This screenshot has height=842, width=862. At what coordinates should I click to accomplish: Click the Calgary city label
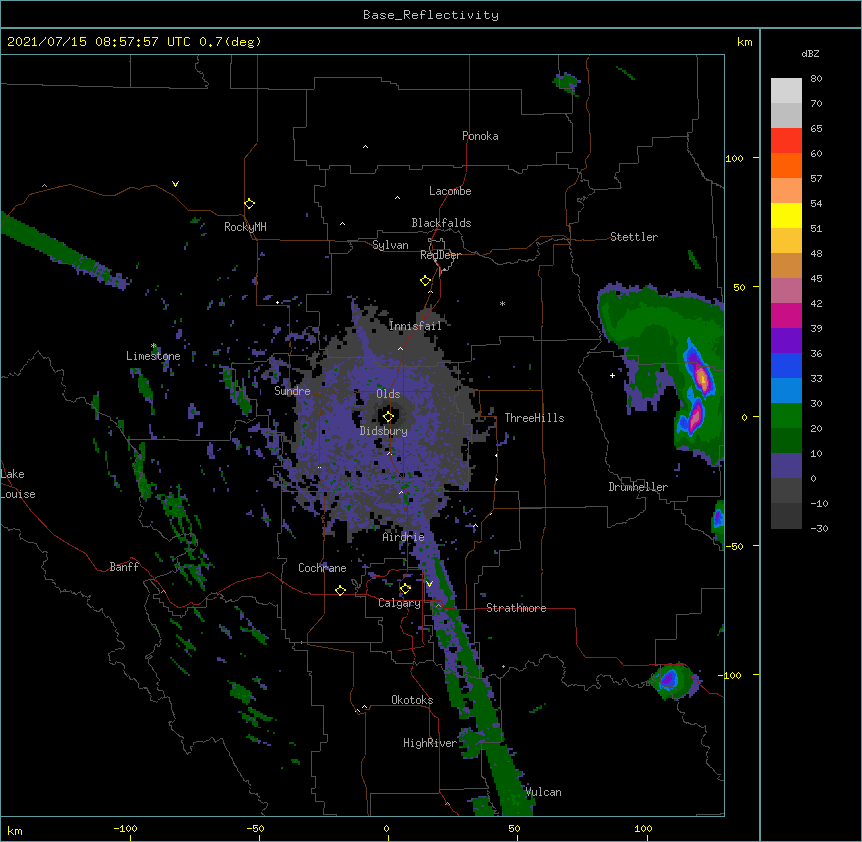coord(399,603)
